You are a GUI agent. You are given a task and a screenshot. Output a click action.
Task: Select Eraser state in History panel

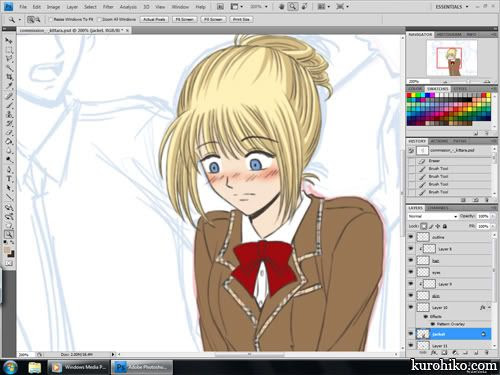[450, 161]
